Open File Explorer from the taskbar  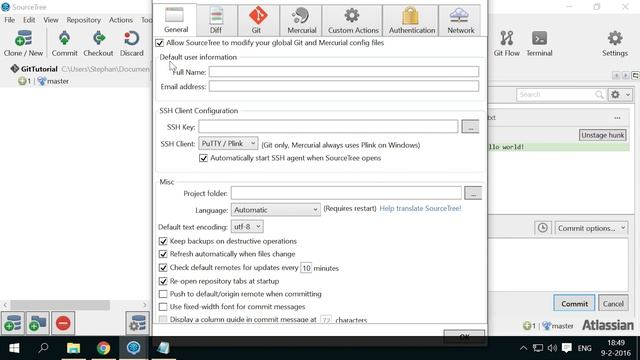73,348
